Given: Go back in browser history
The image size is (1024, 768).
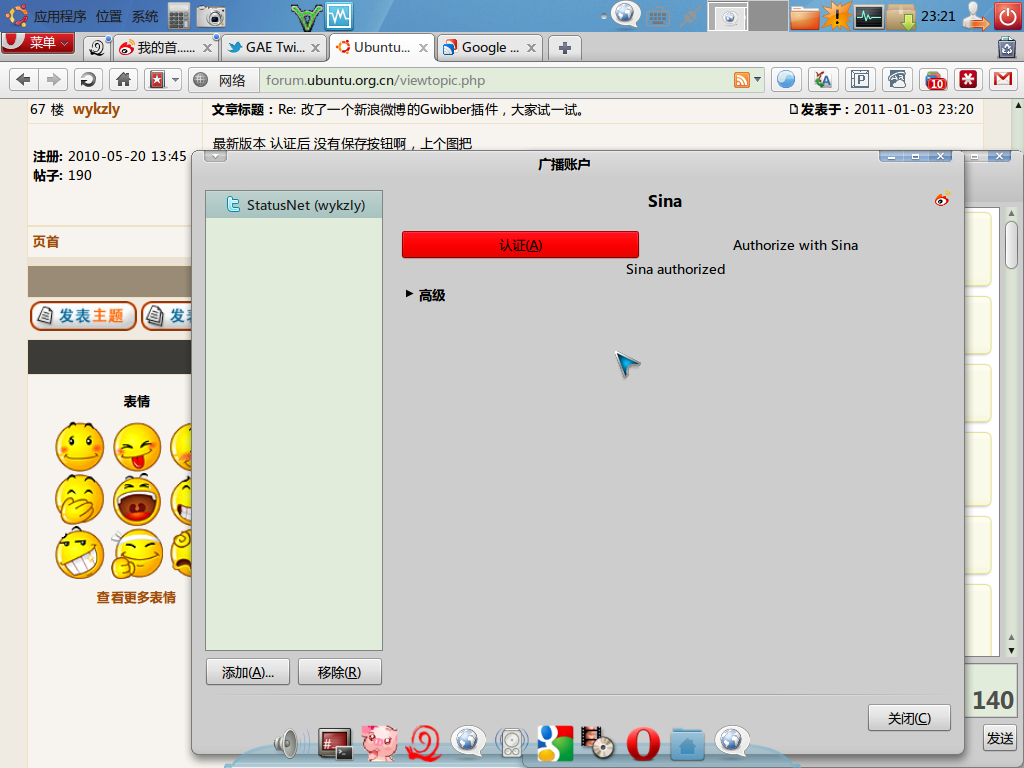Looking at the screenshot, I should click(24, 80).
